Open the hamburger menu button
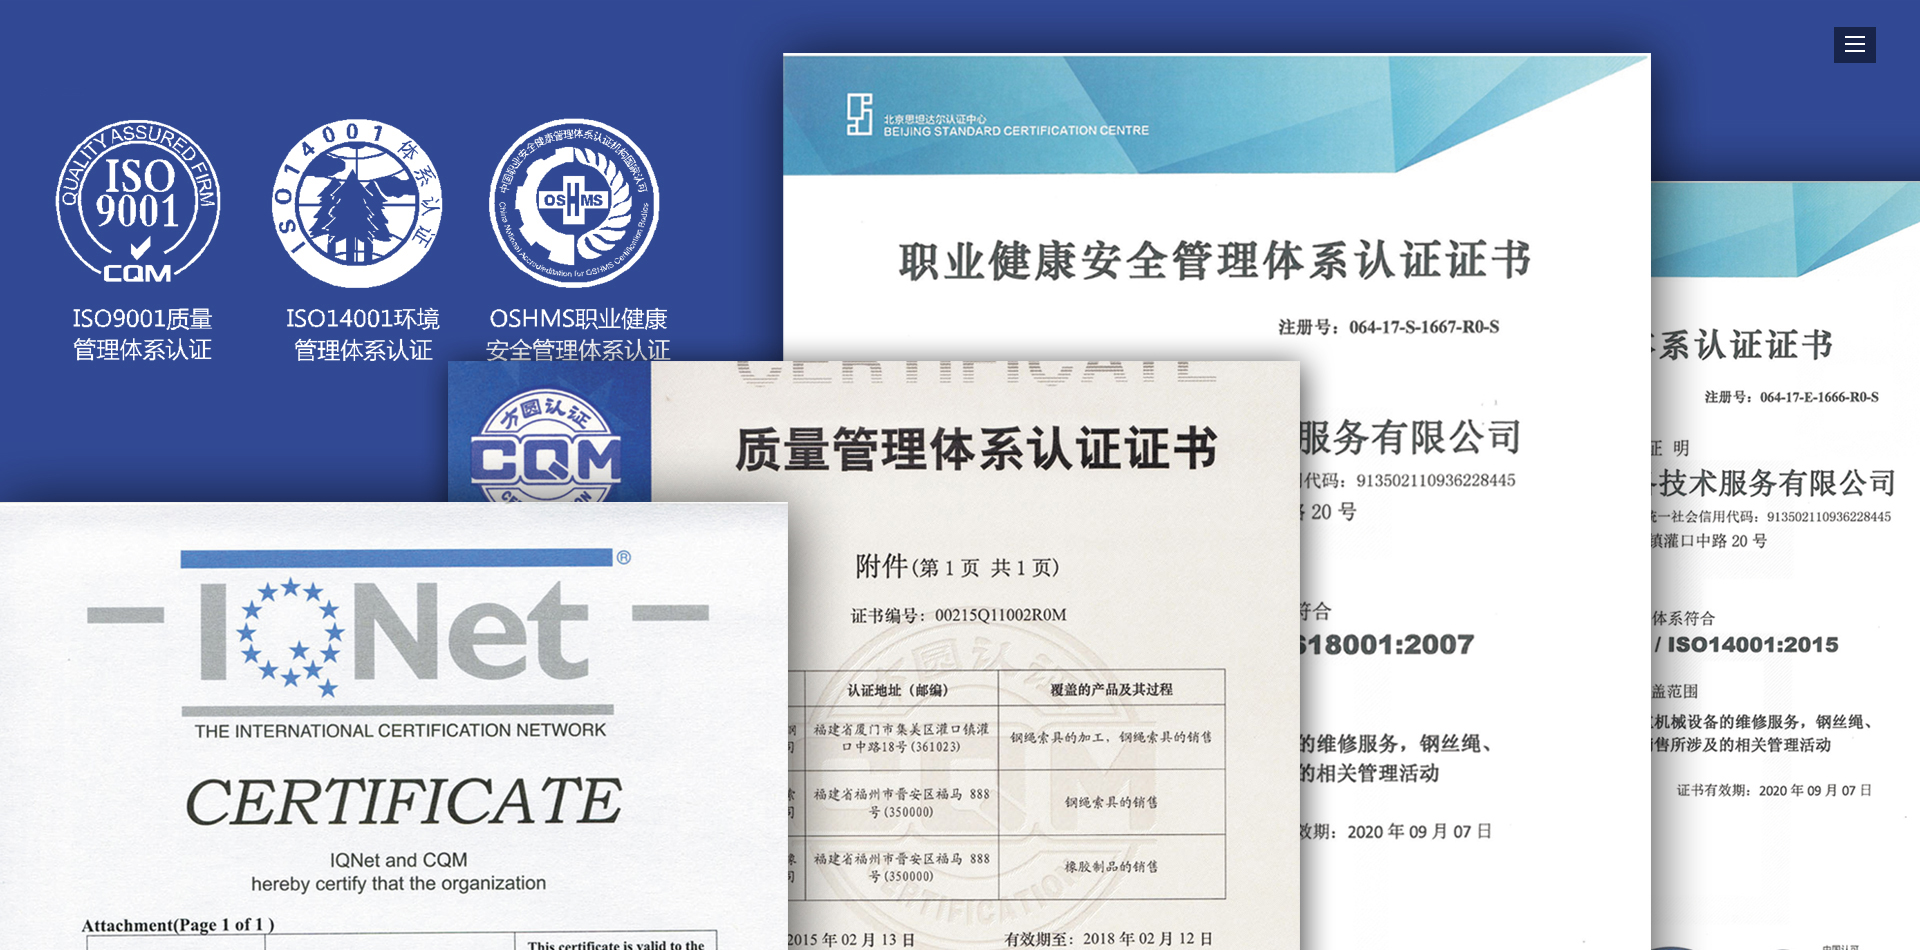 coord(1854,45)
